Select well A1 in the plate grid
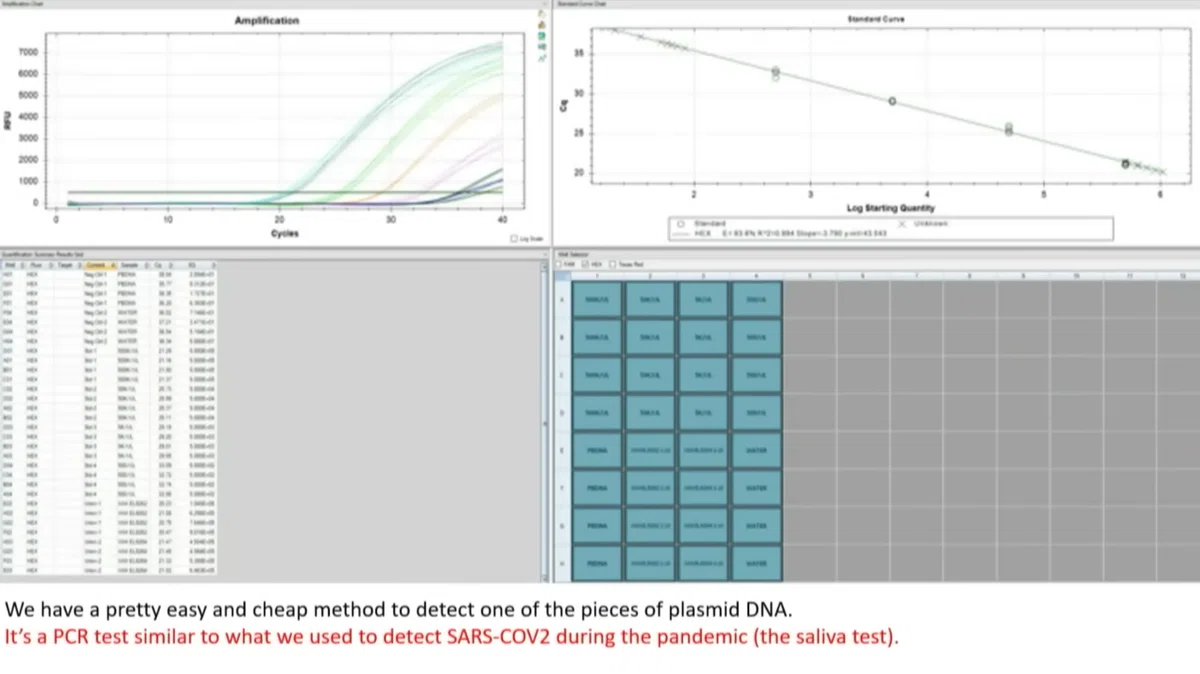Image resolution: width=1200 pixels, height=674 pixels. point(597,300)
